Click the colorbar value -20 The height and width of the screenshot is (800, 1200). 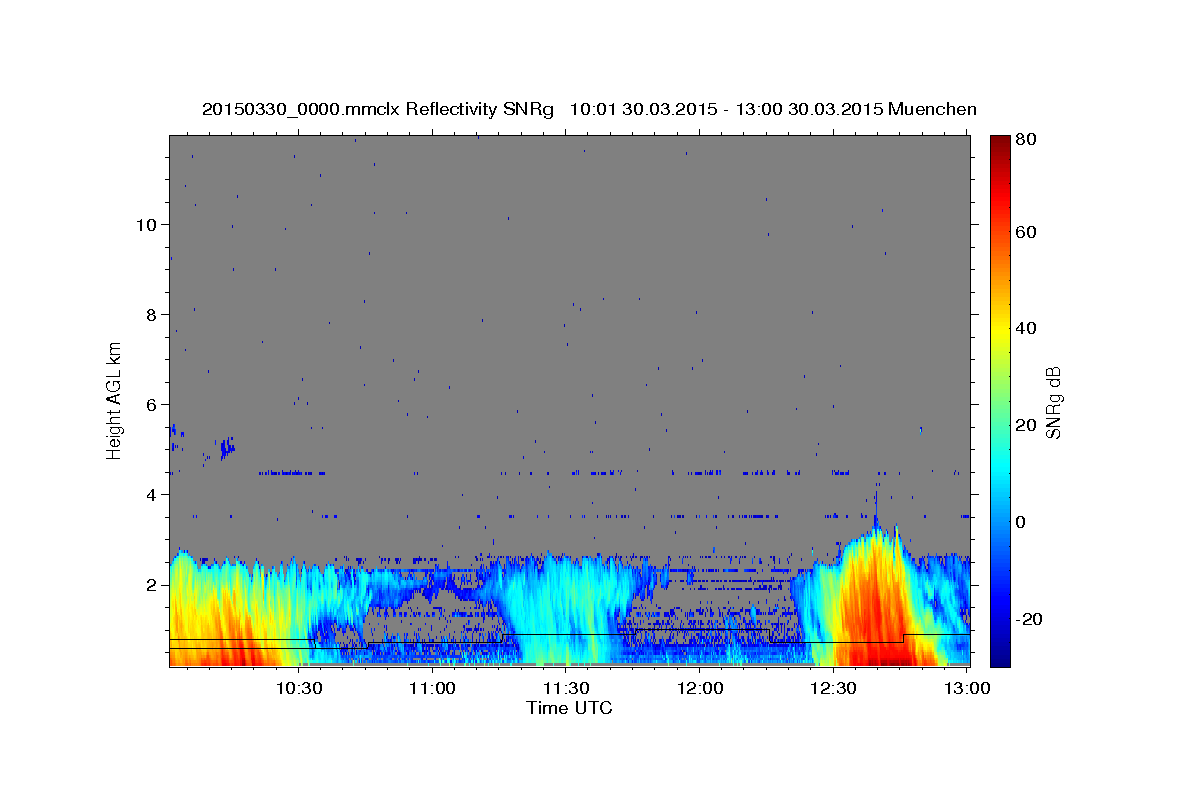1028,619
